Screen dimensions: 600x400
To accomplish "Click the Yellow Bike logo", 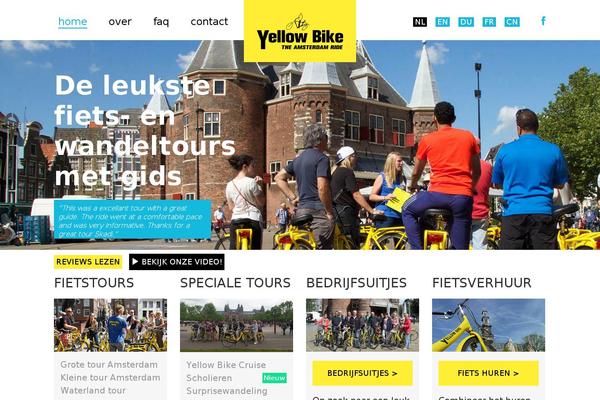I will pos(300,31).
